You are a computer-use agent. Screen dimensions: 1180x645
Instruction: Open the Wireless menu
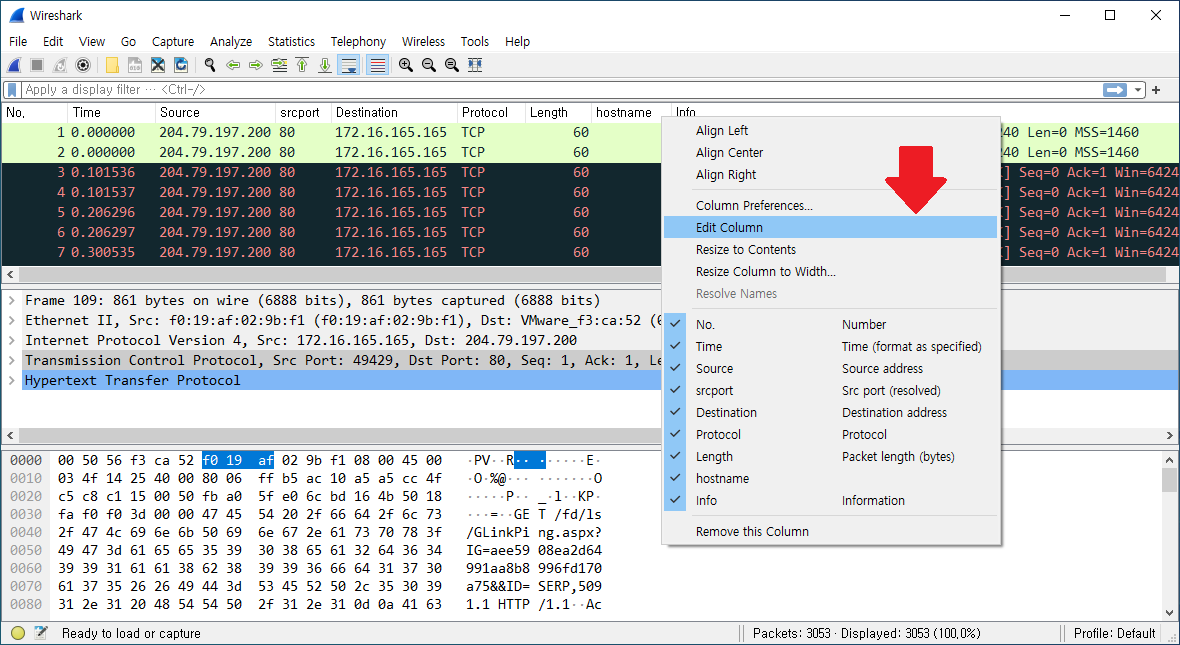423,41
